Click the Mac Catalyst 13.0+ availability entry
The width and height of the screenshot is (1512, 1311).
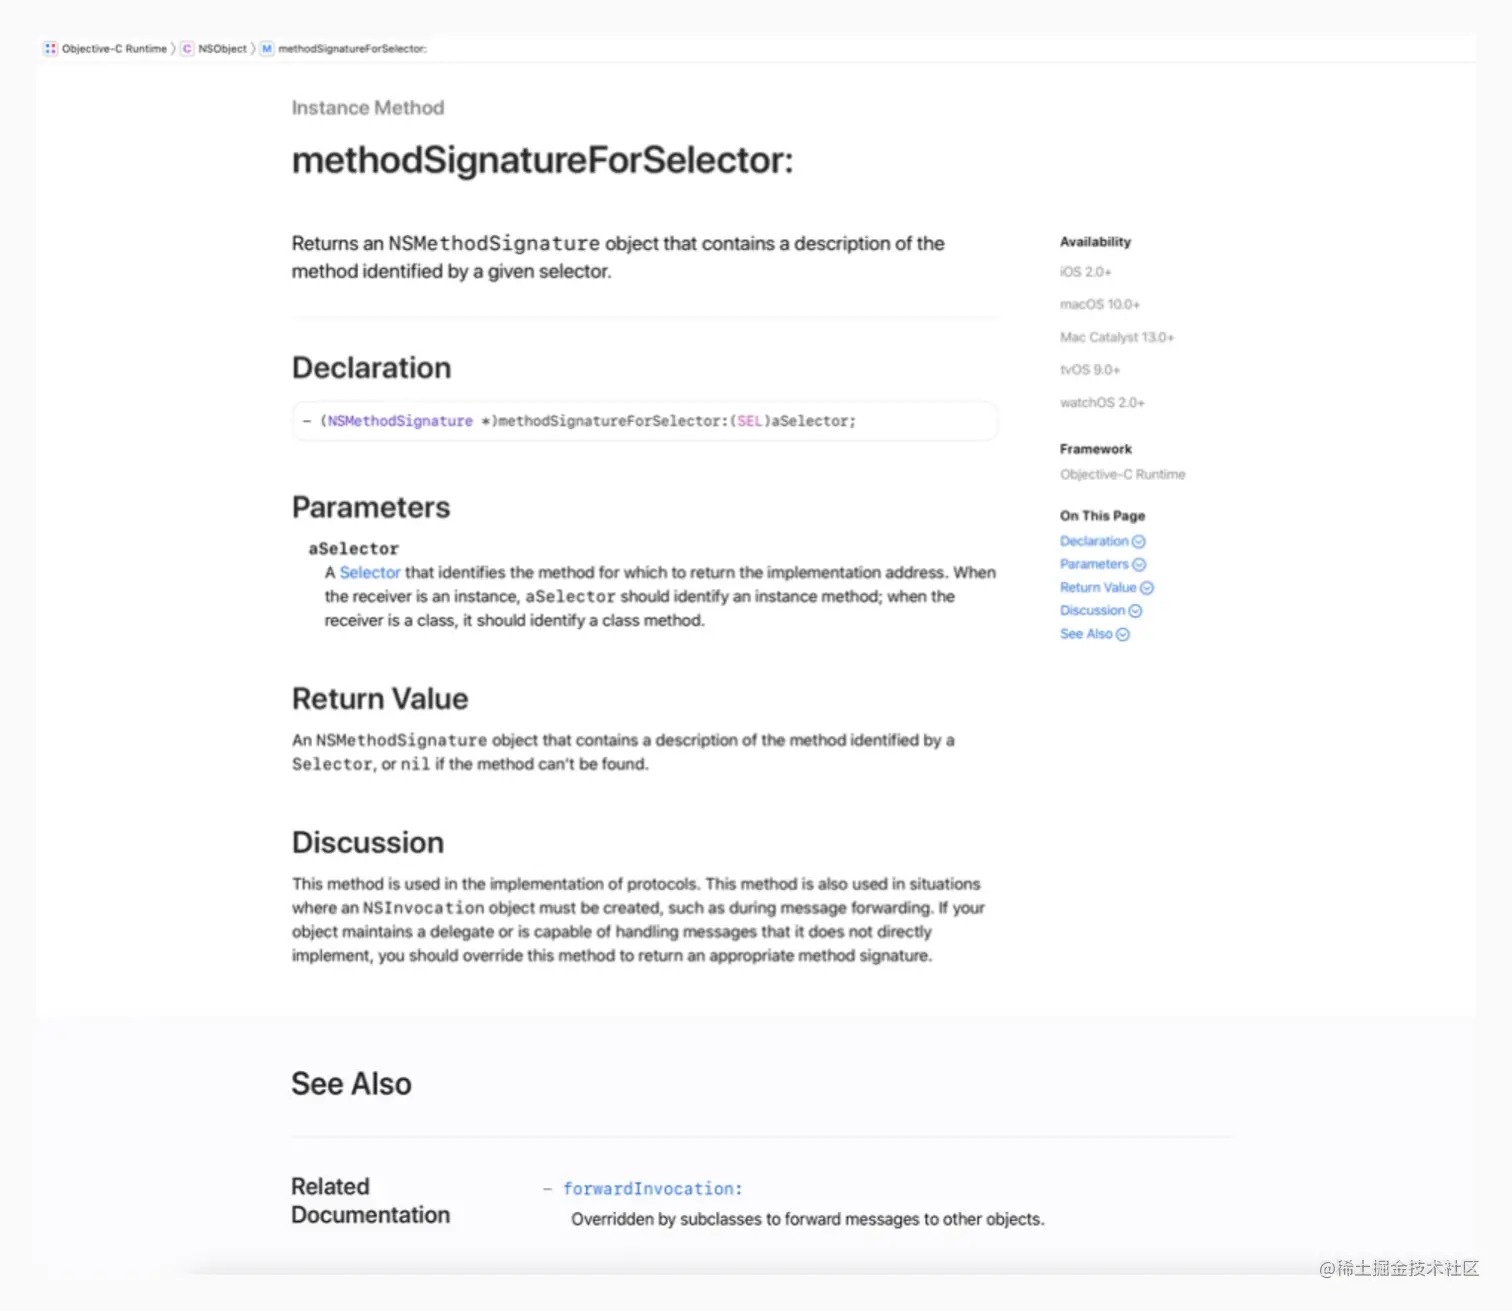(1117, 337)
